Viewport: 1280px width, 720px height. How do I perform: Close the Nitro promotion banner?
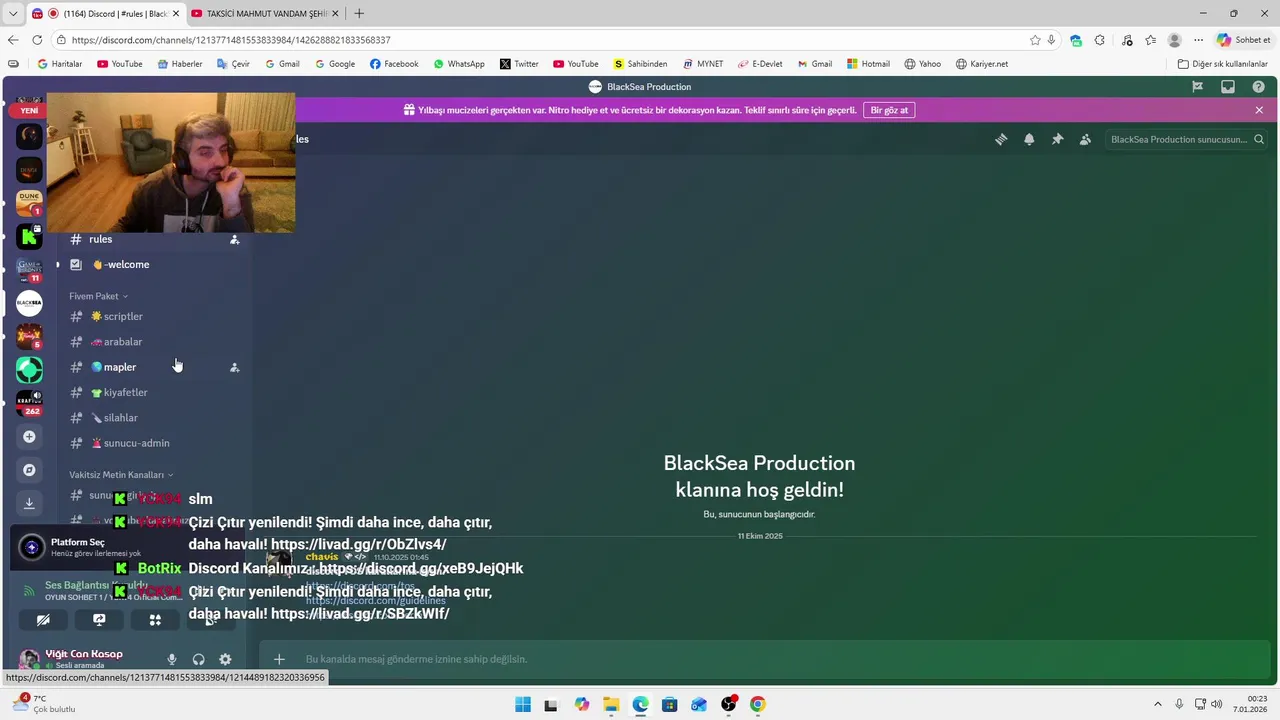tap(1259, 110)
